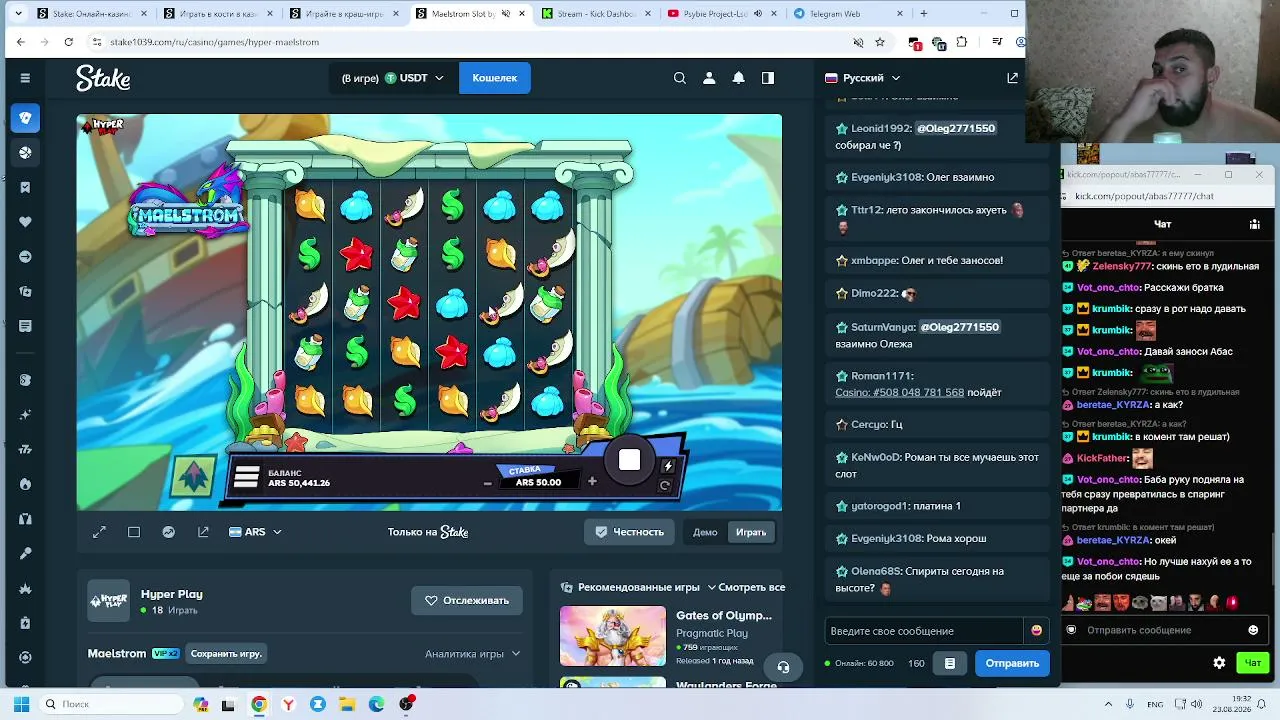Image resolution: width=1280 pixels, height=720 pixels.
Task: Open the Hyper Play provider link
Action: pos(171,594)
